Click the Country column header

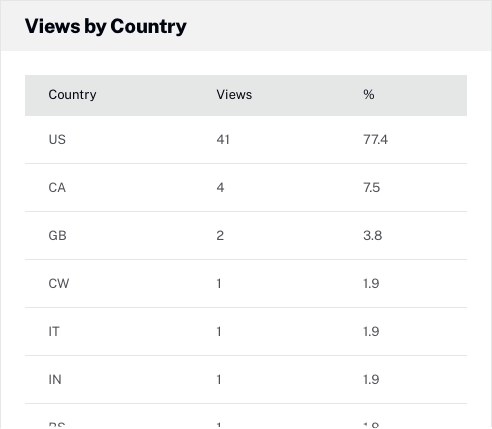[x=72, y=95]
